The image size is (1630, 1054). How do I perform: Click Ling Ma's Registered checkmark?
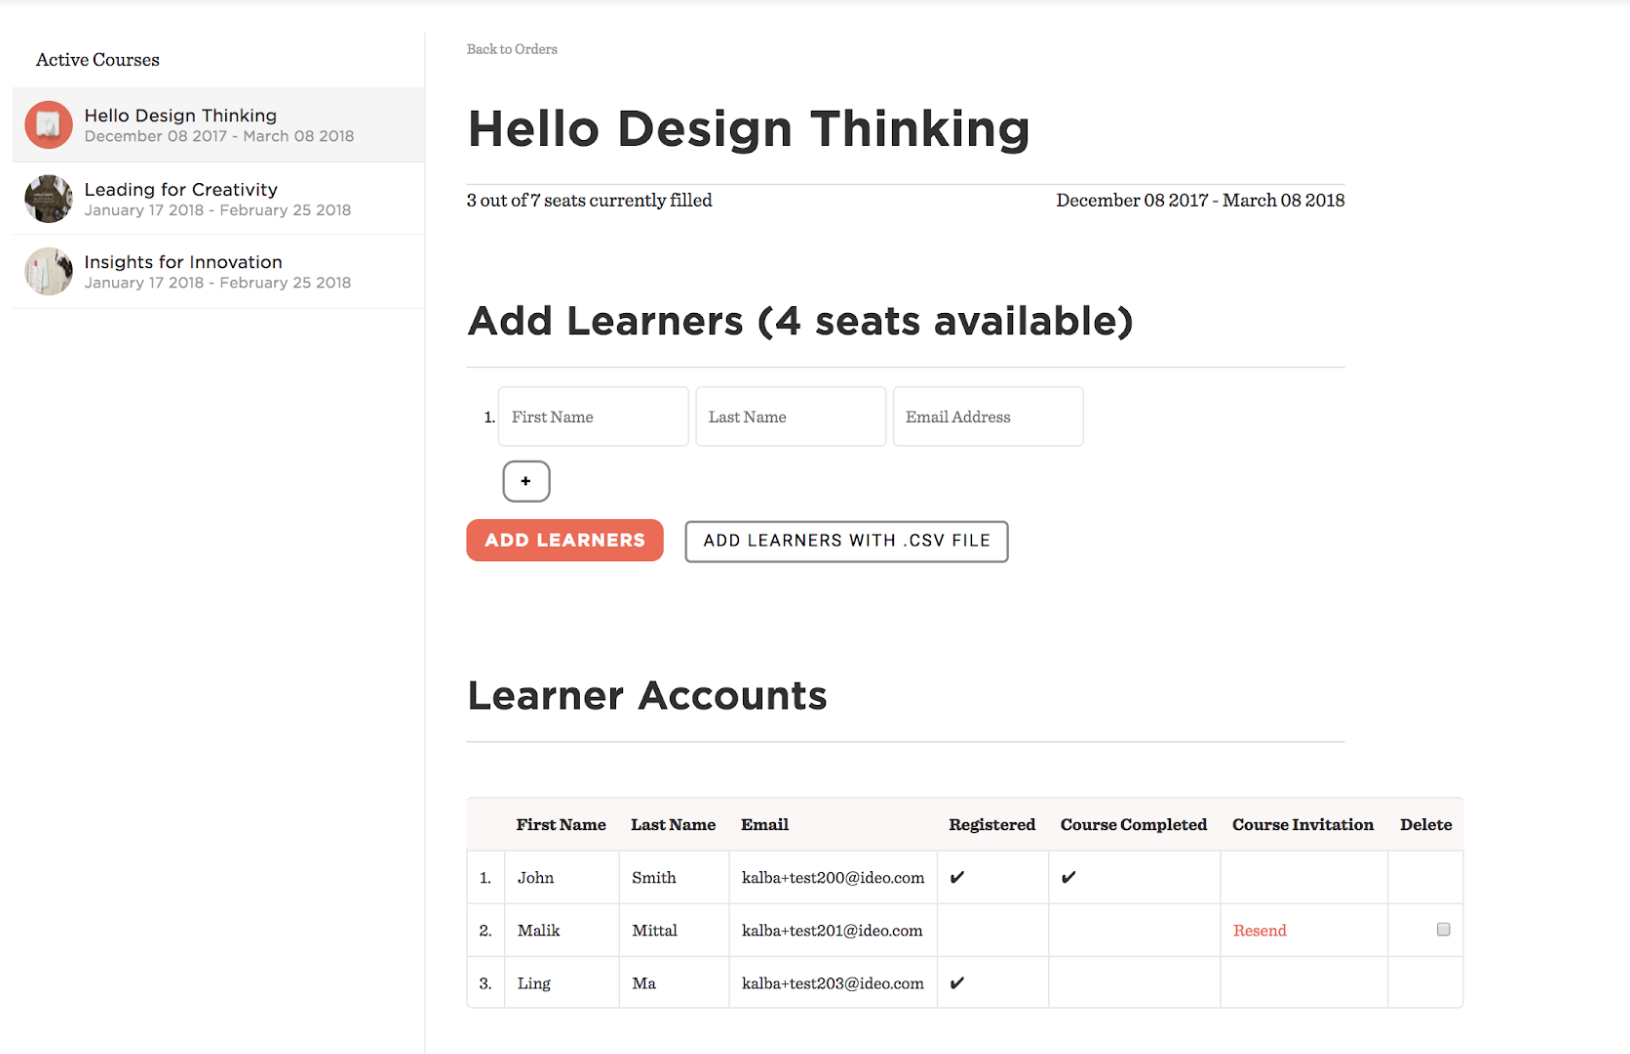point(957,983)
